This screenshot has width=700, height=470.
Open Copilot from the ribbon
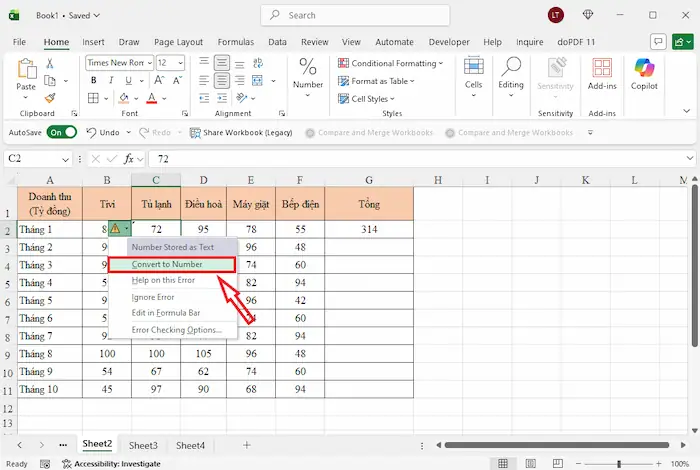click(644, 75)
